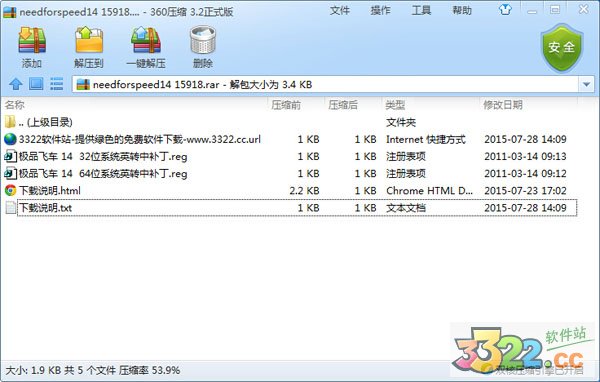
Task: Select file '极品飞车 14 32位系统英转中补丁.reg'
Action: (x=103, y=156)
